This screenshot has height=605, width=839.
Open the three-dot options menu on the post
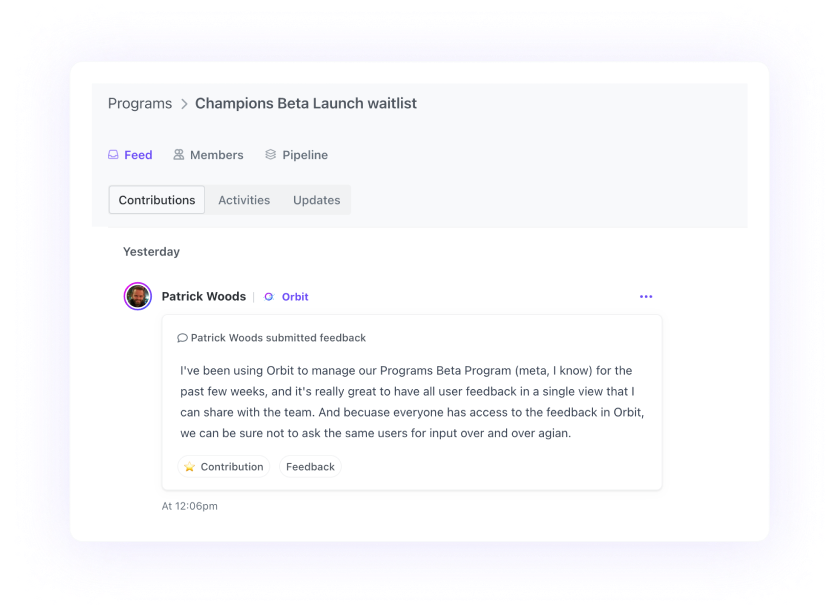coord(646,297)
